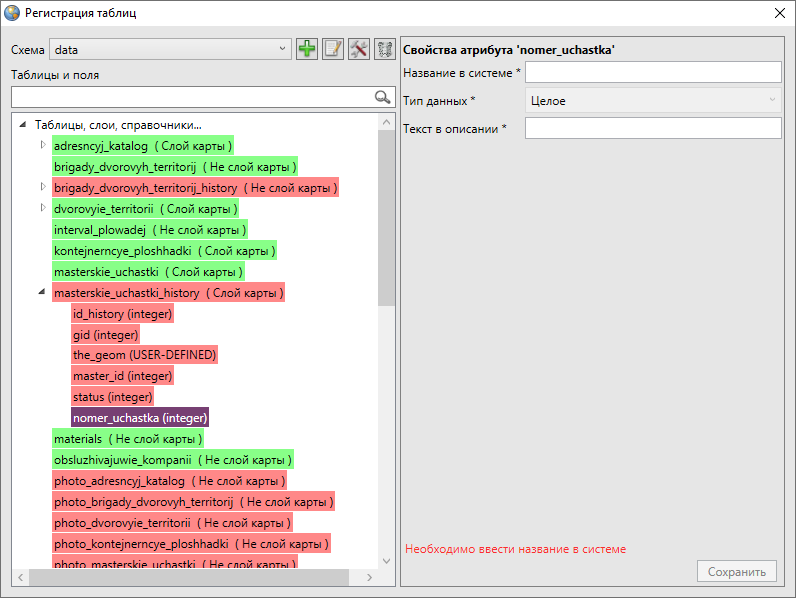
Task: Collapse the masterskie_uchastki_history node
Action: 42,293
